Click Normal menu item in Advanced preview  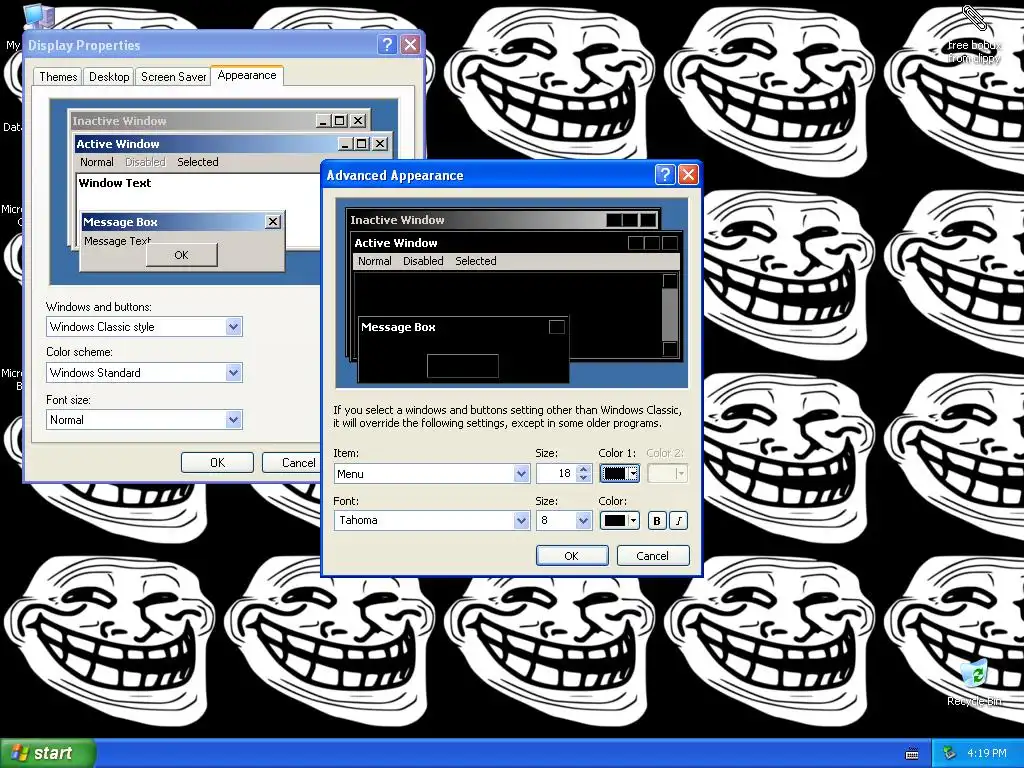pyautogui.click(x=374, y=261)
